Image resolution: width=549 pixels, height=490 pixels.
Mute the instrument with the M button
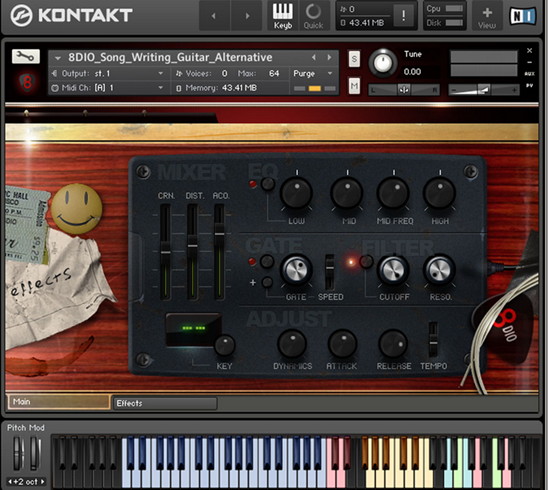point(354,86)
